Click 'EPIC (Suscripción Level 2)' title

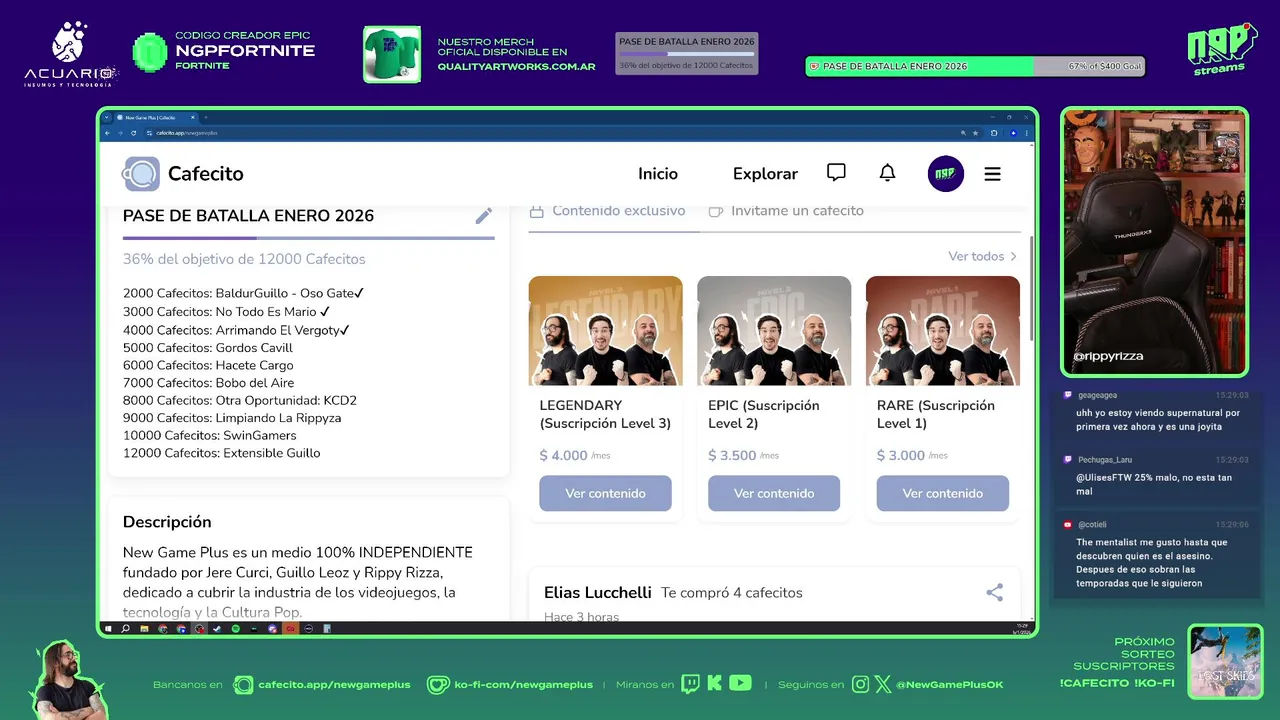pos(764,414)
